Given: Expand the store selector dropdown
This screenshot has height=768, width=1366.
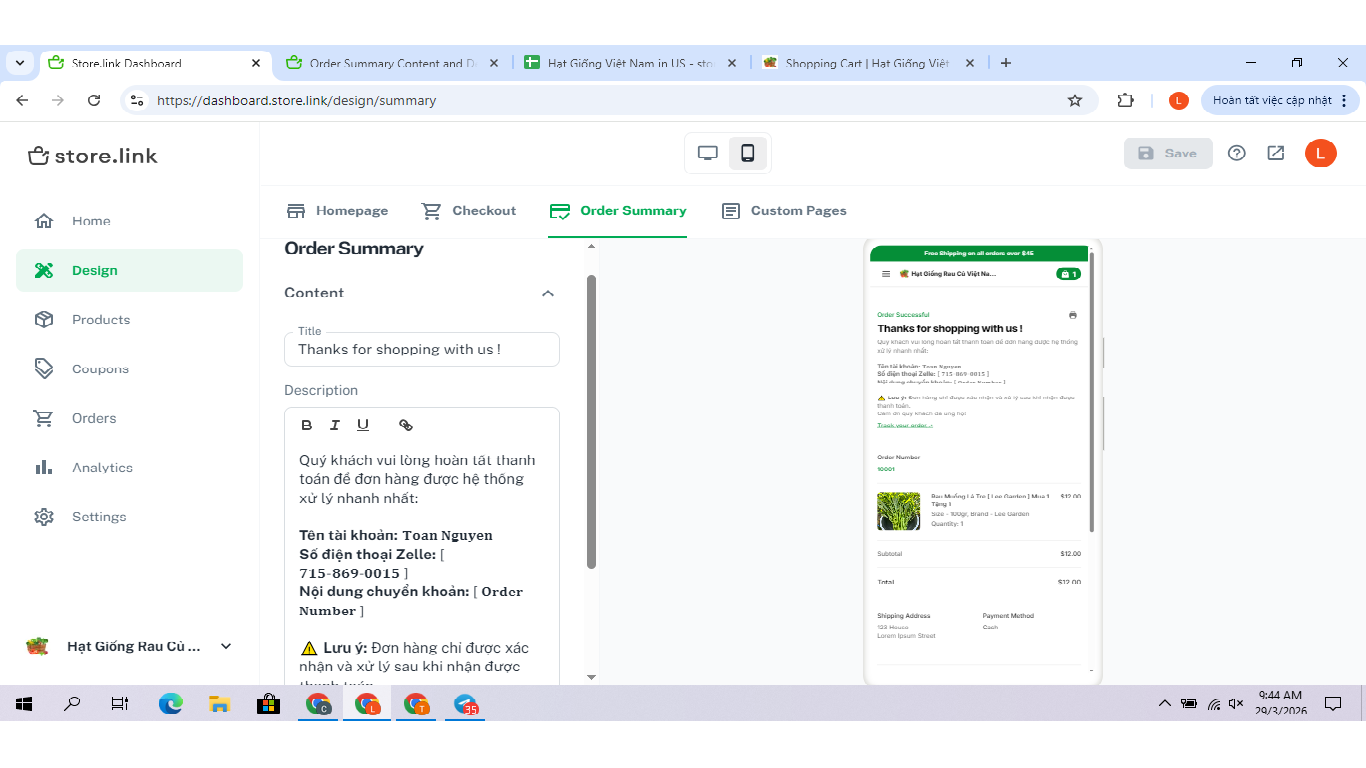Looking at the screenshot, I should [x=226, y=646].
